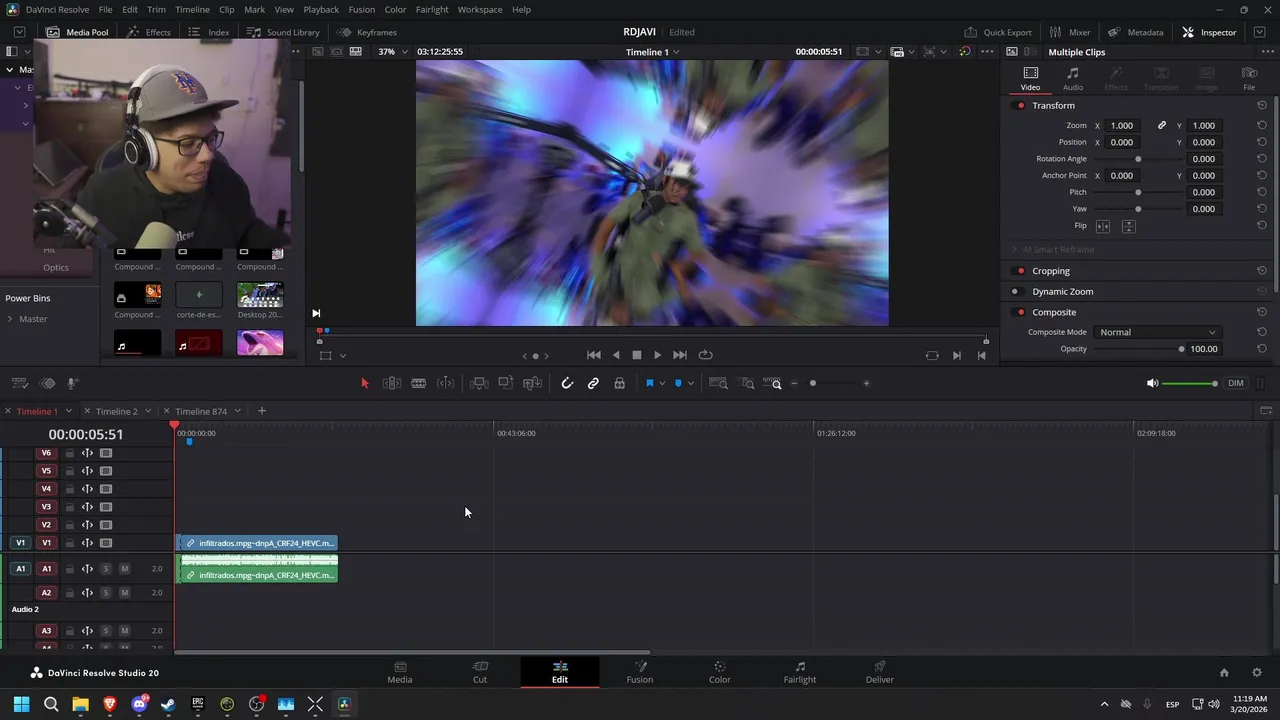Switch to the Timeline 874 tab
1280x720 pixels.
[x=201, y=411]
